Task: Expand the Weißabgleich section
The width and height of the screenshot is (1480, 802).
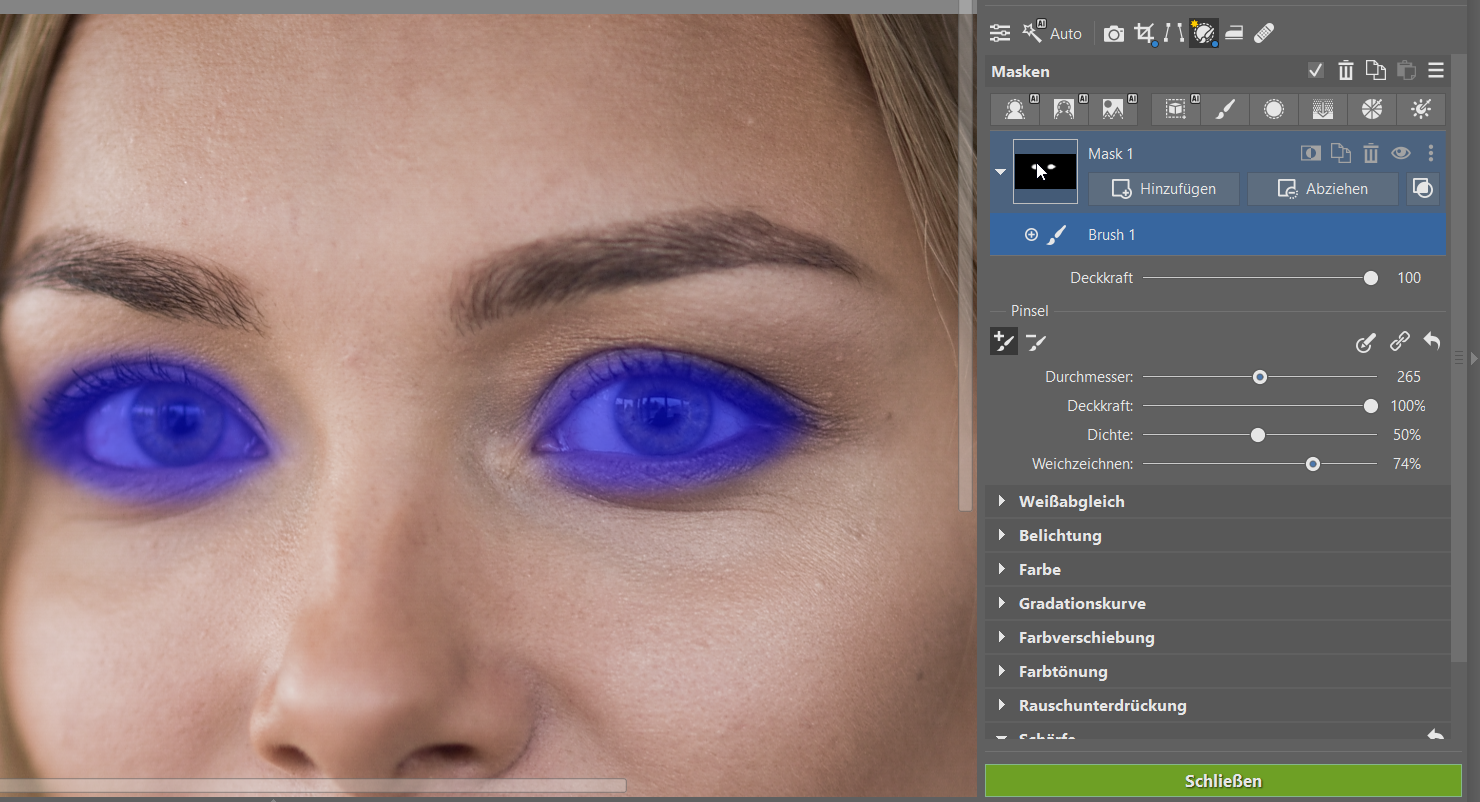Action: tap(1001, 501)
